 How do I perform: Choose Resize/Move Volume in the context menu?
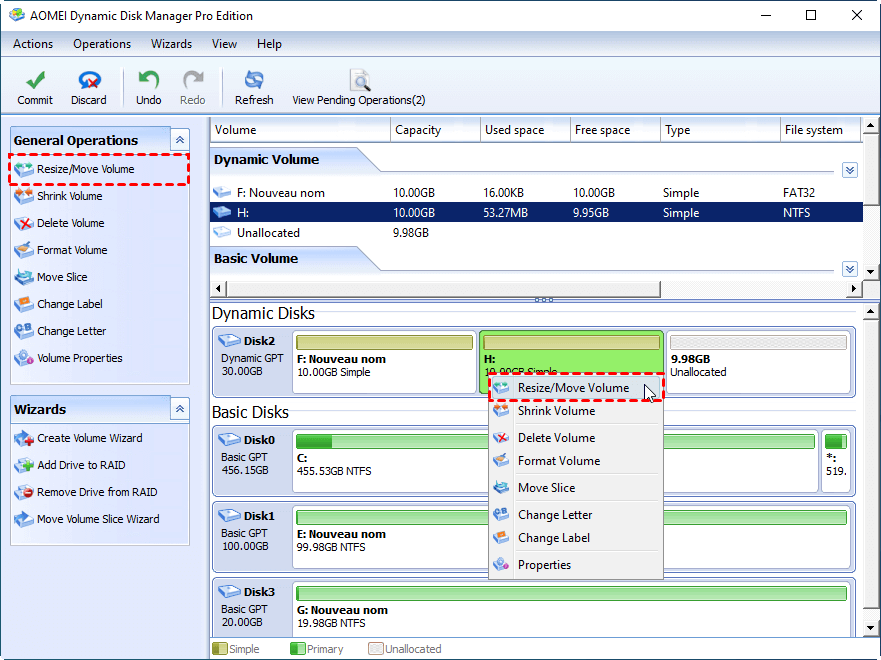coord(576,388)
